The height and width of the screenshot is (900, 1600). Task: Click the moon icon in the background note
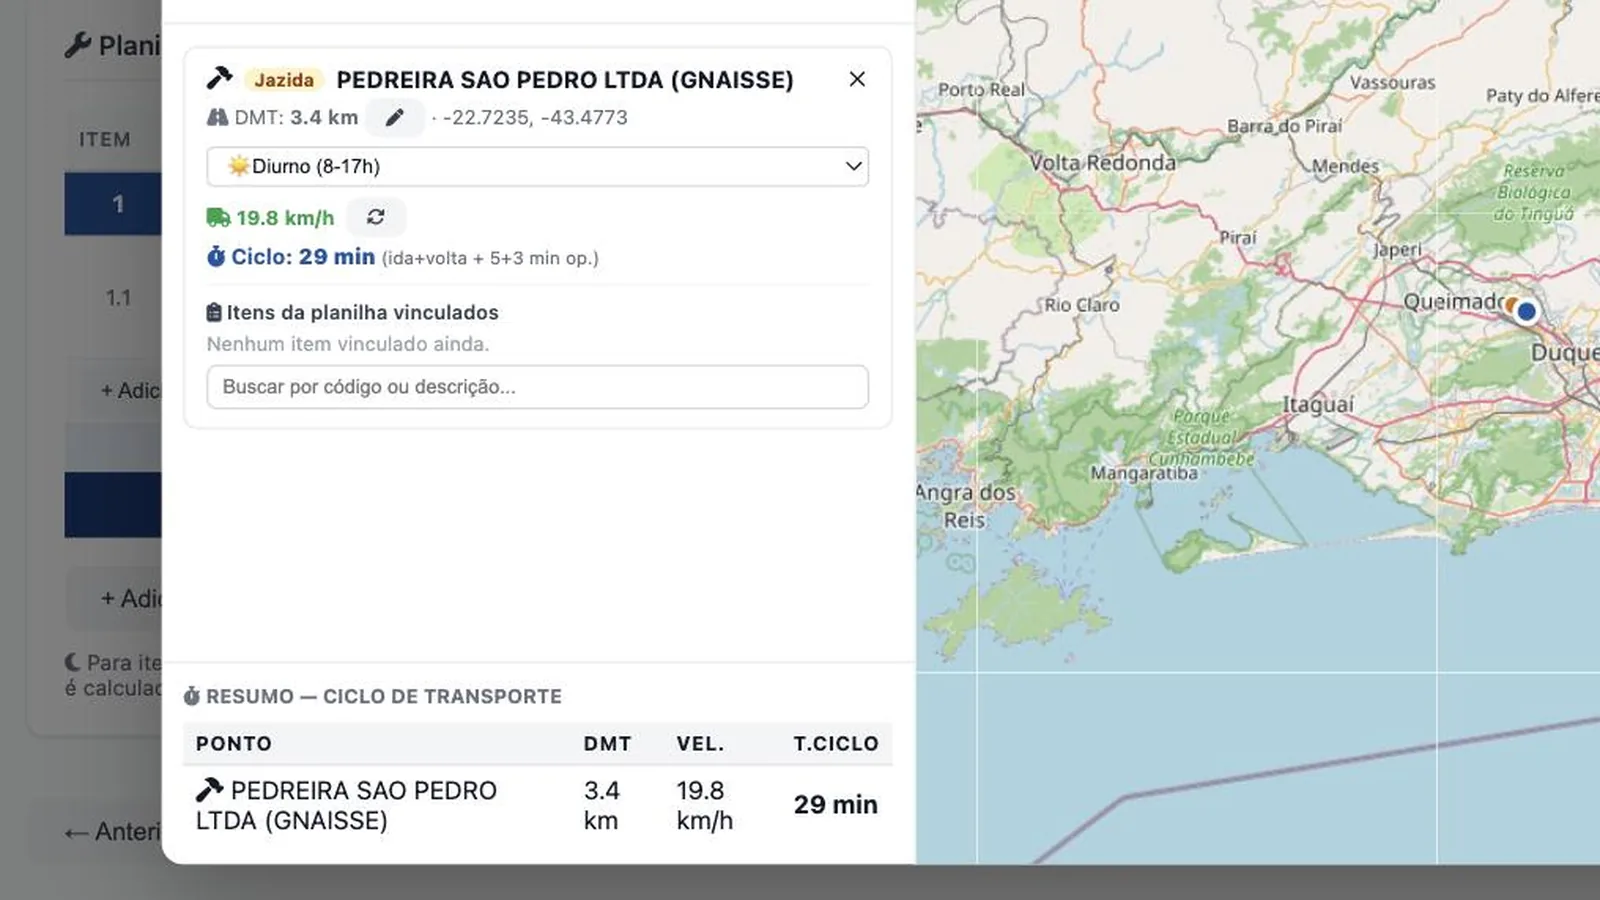(x=73, y=662)
